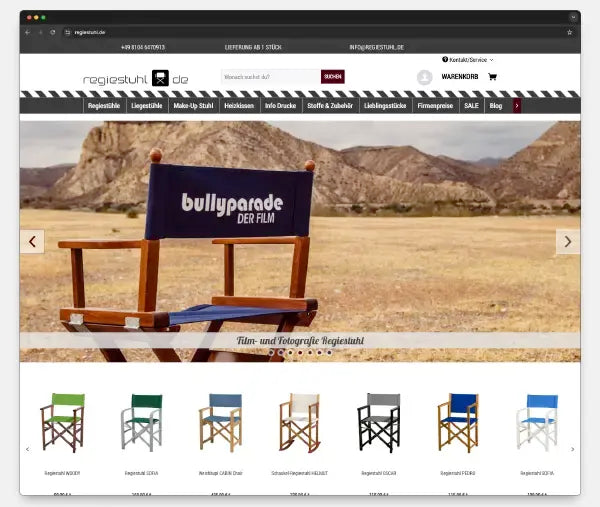Select the seventh slider pagination dot
Screen dimensions: 600x507
click(329, 352)
